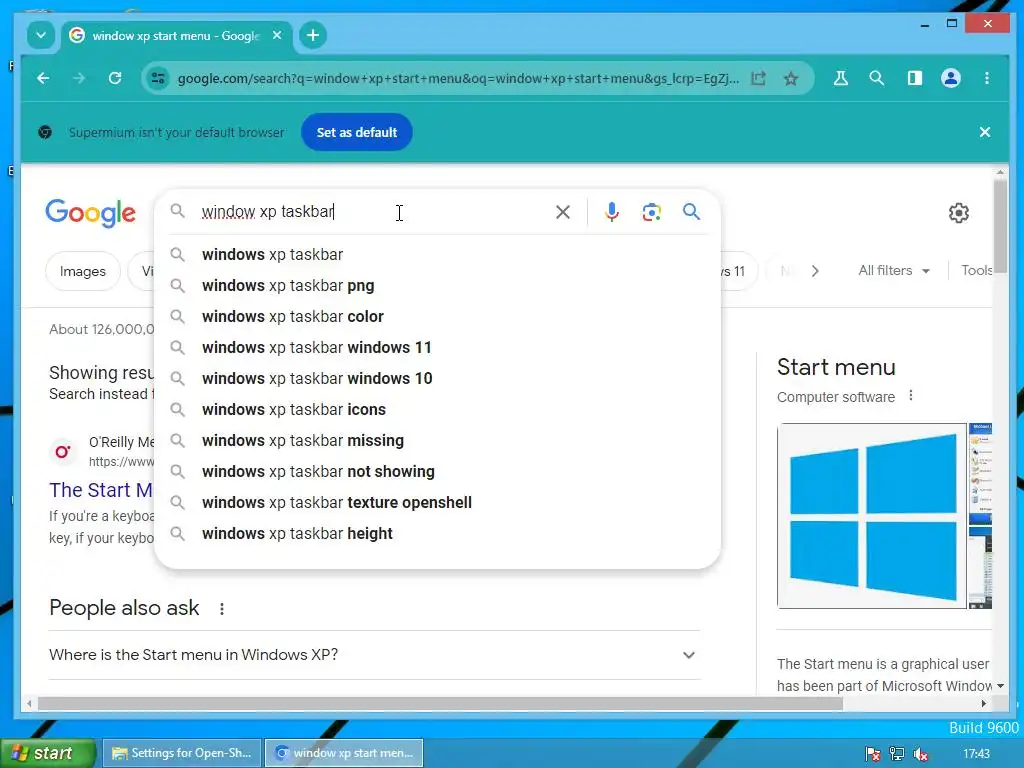Click the share page icon in address bar
The width and height of the screenshot is (1024, 768).
pos(758,78)
